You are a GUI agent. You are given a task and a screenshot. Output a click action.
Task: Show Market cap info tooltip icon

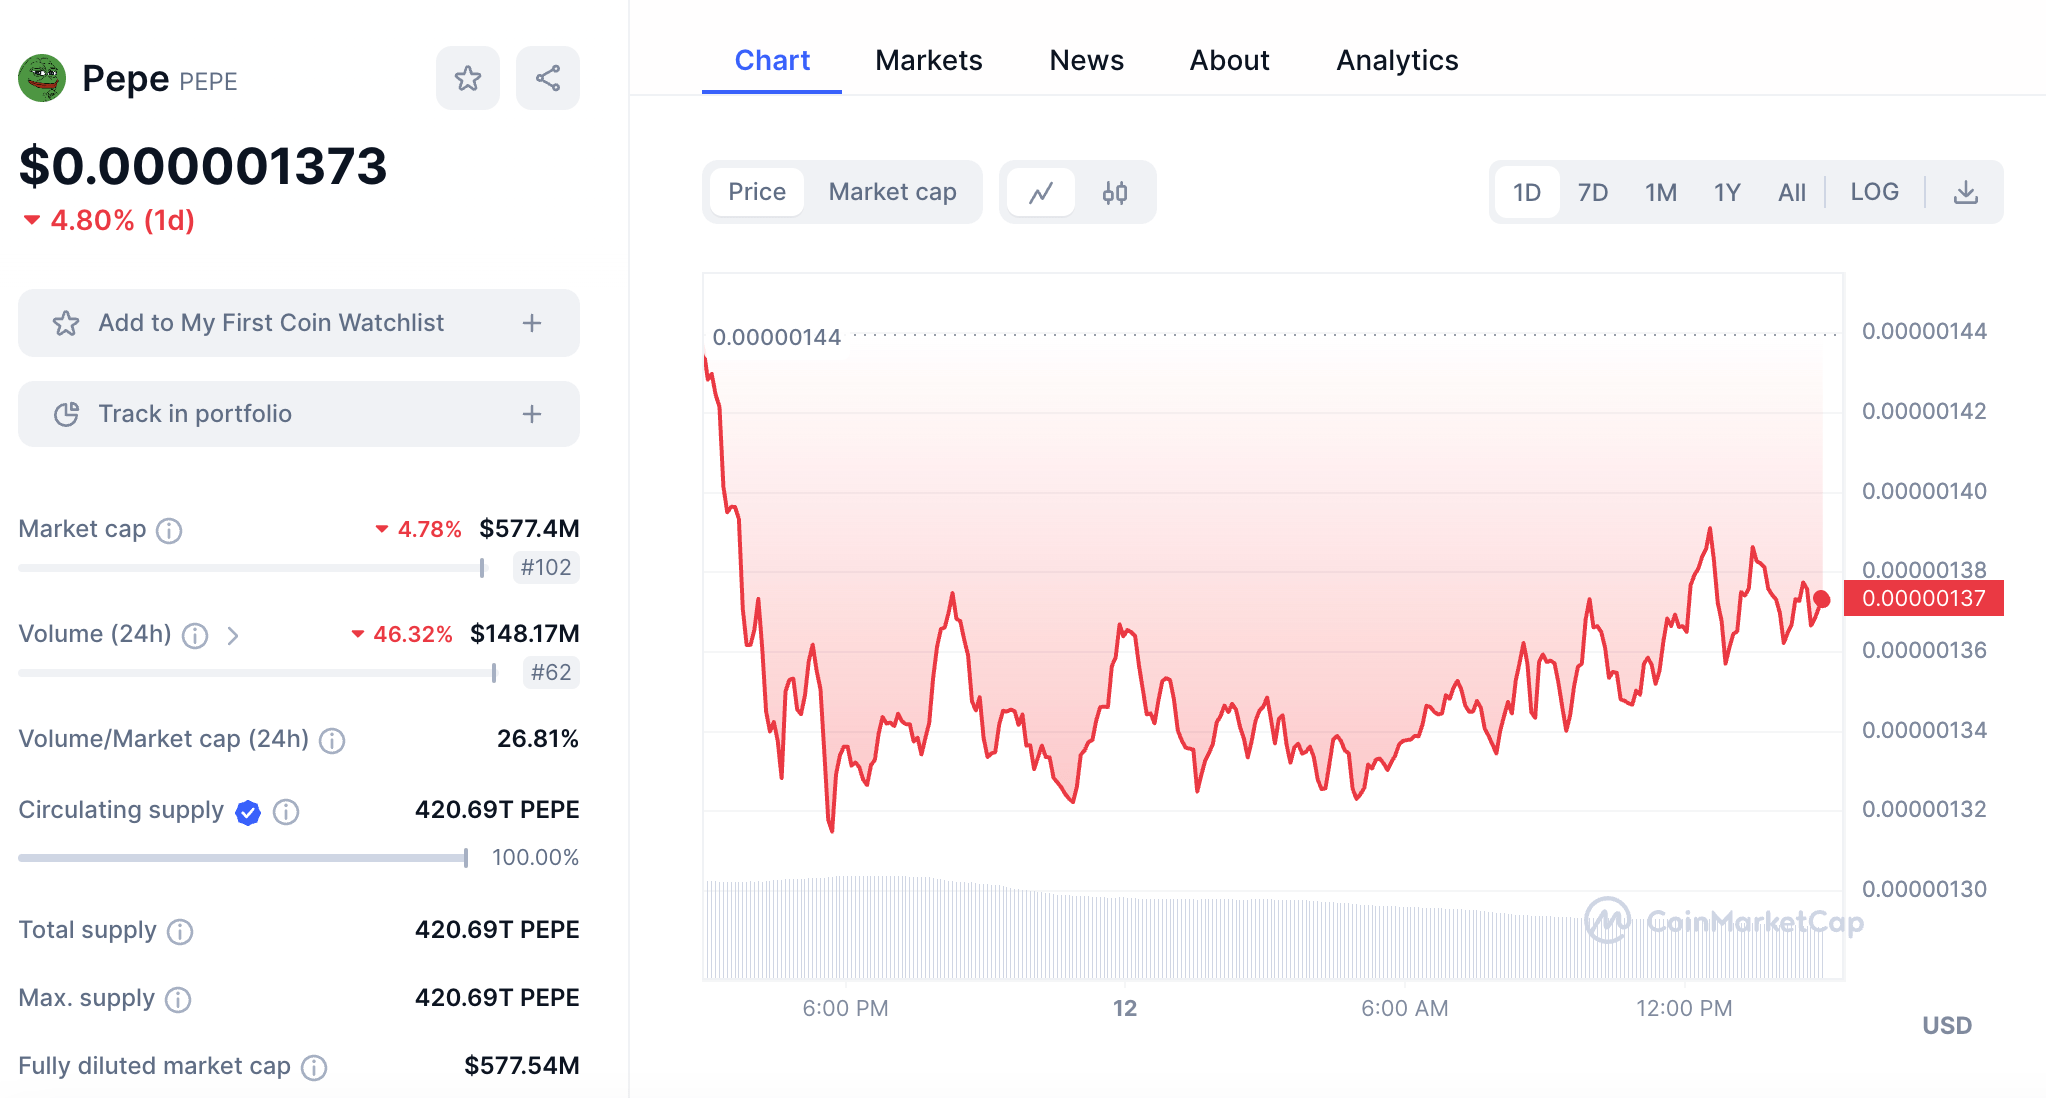pyautogui.click(x=169, y=530)
